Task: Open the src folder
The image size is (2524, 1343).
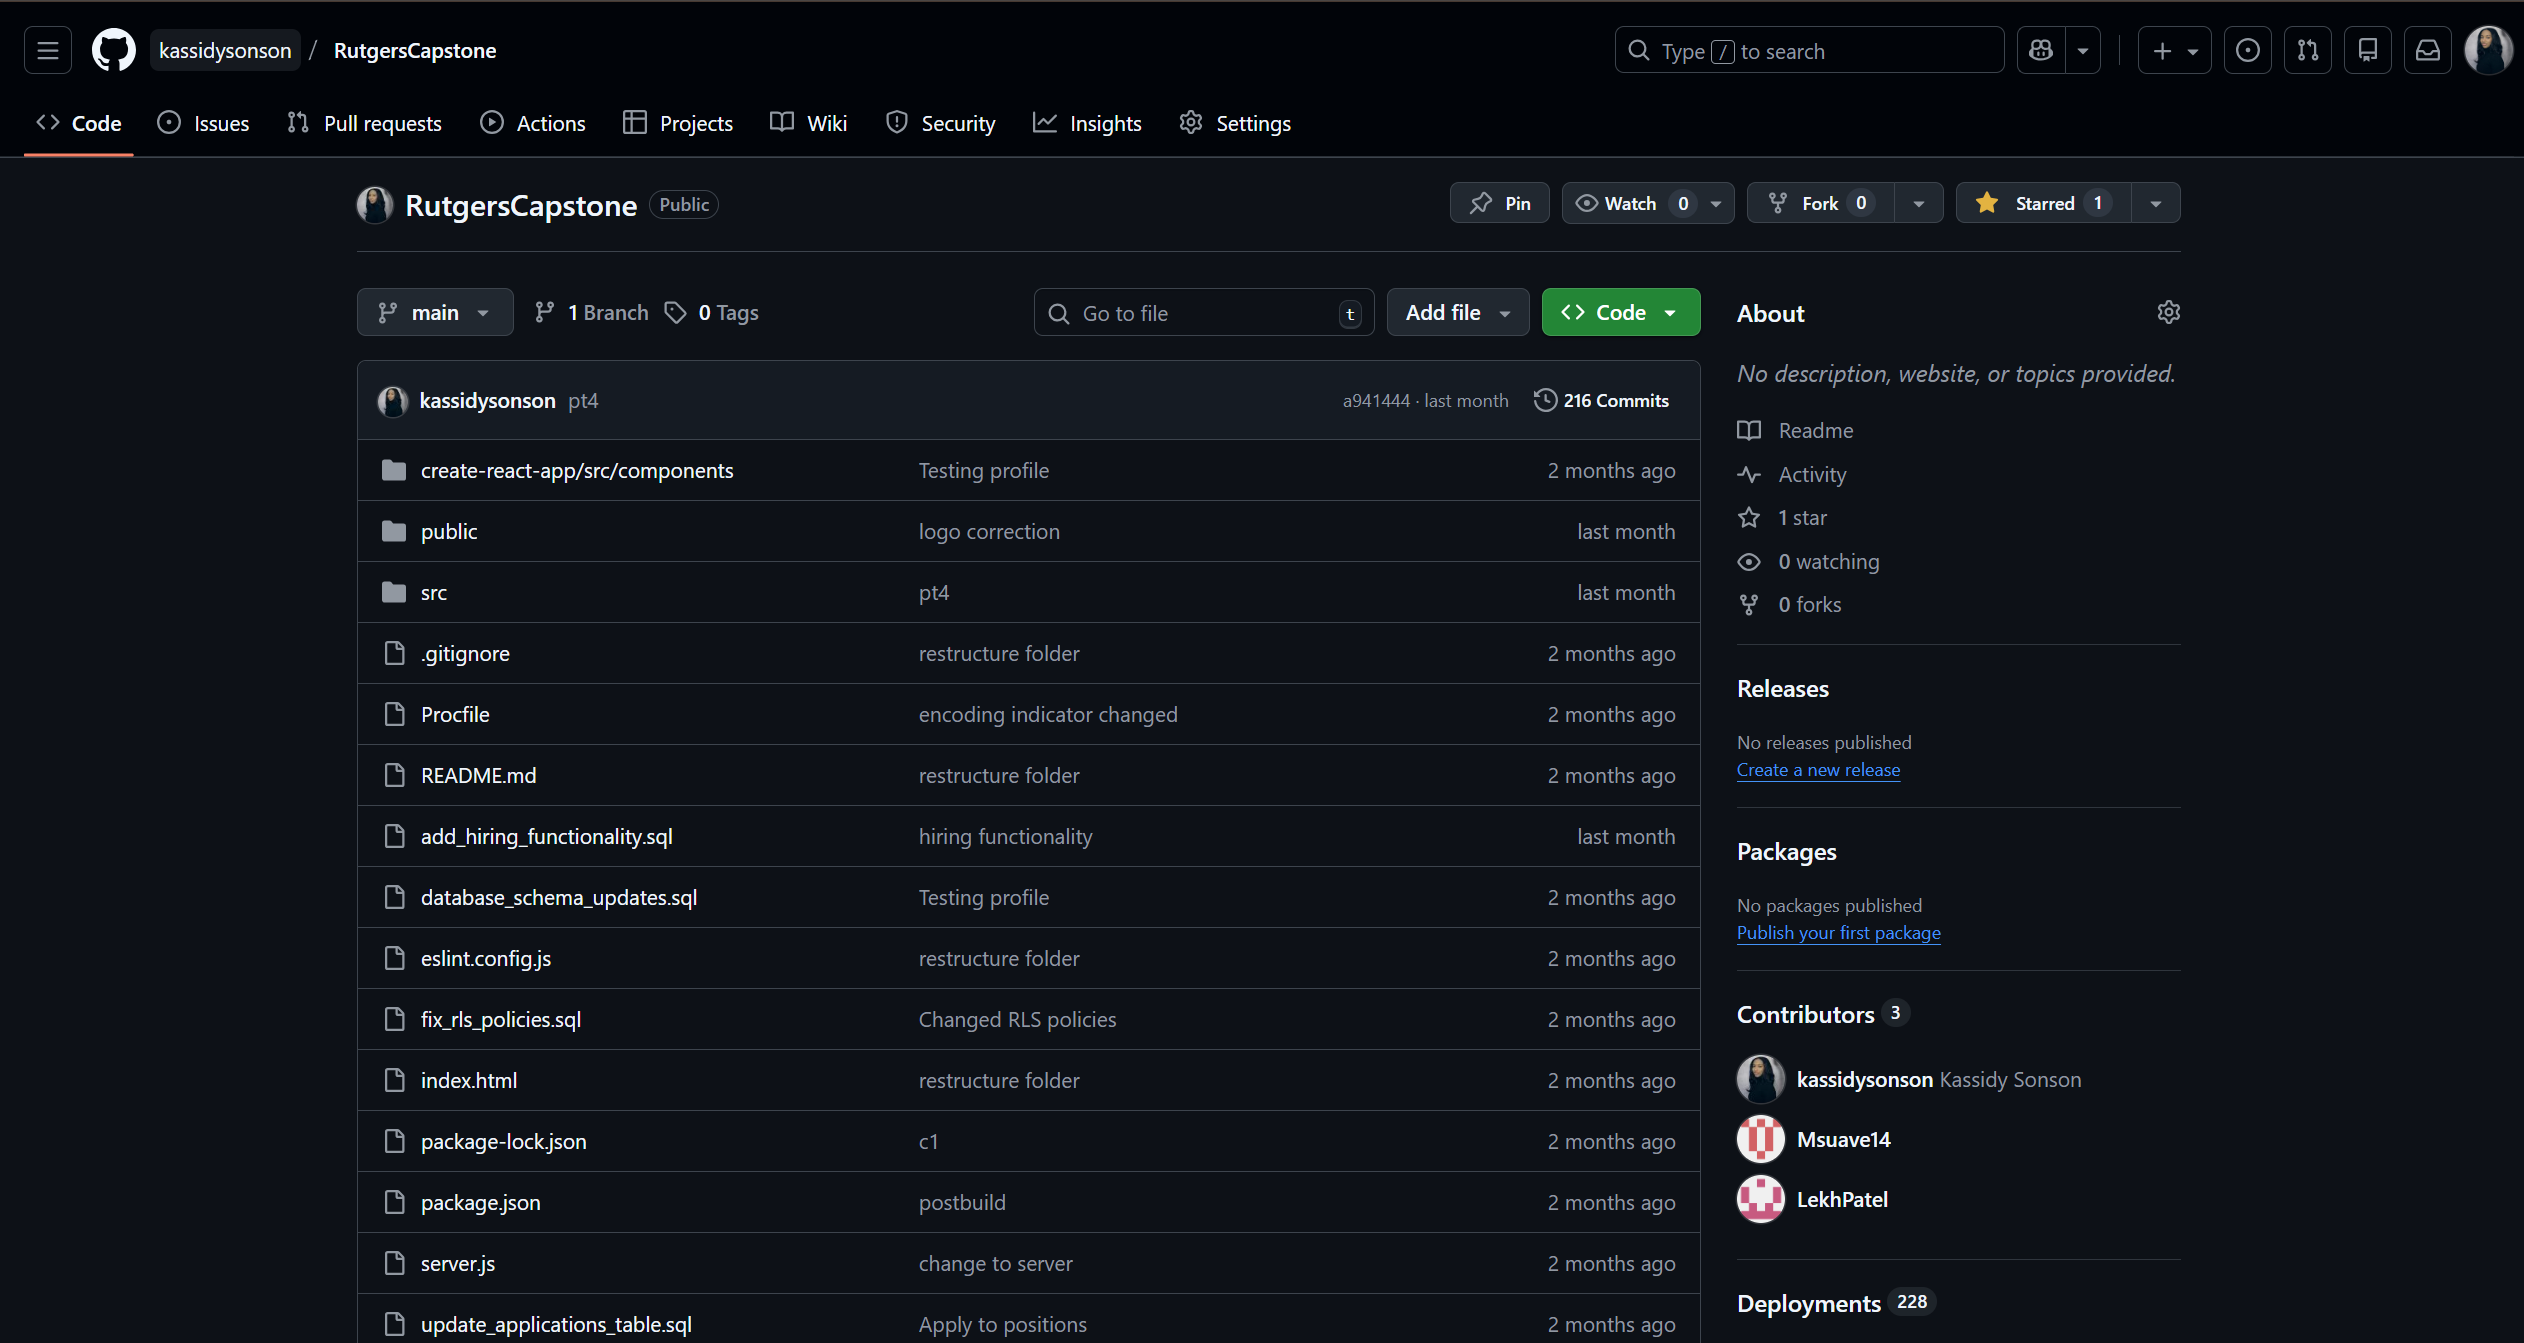Action: click(434, 593)
